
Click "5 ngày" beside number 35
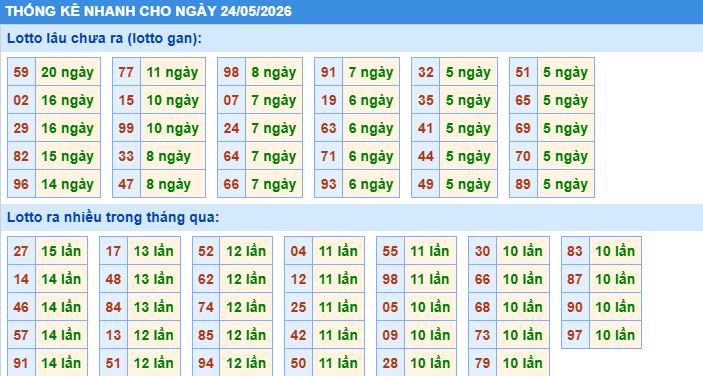[x=468, y=100]
